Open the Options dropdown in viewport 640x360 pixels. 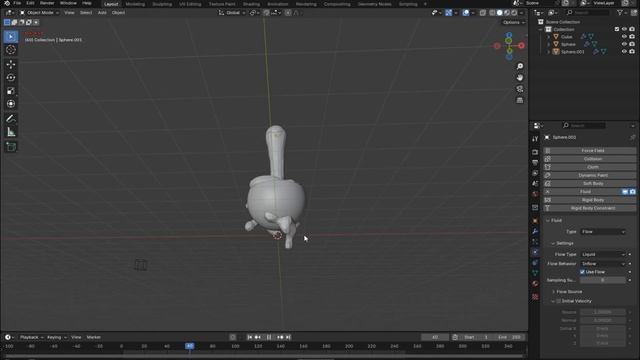coord(513,22)
